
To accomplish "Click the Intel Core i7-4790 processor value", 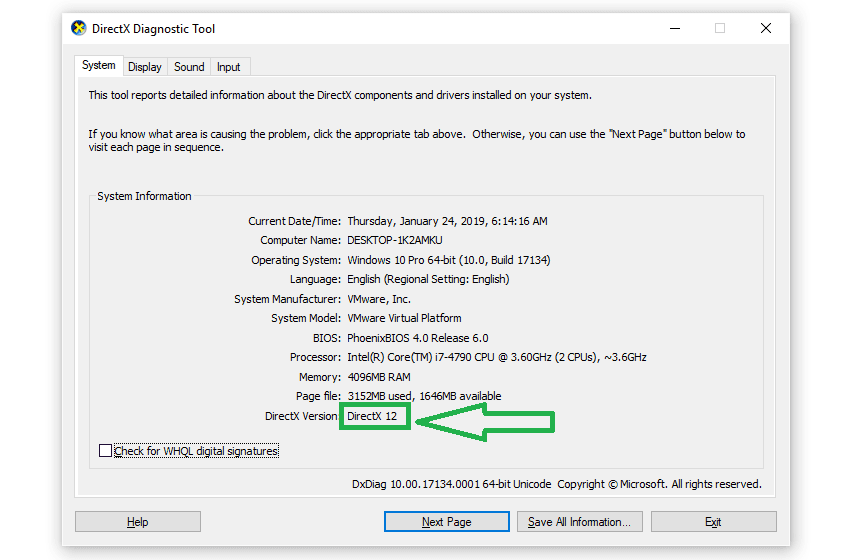I will click(497, 357).
